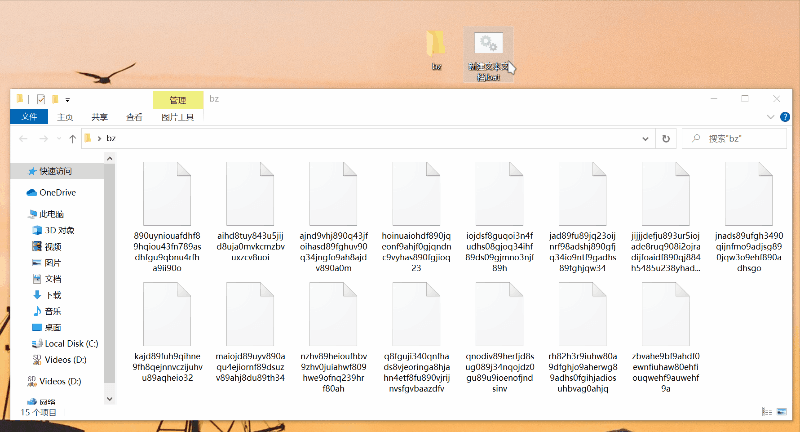Click the properties checkmark icon in title bar
Image resolution: width=800 pixels, height=432 pixels.
tap(41, 99)
